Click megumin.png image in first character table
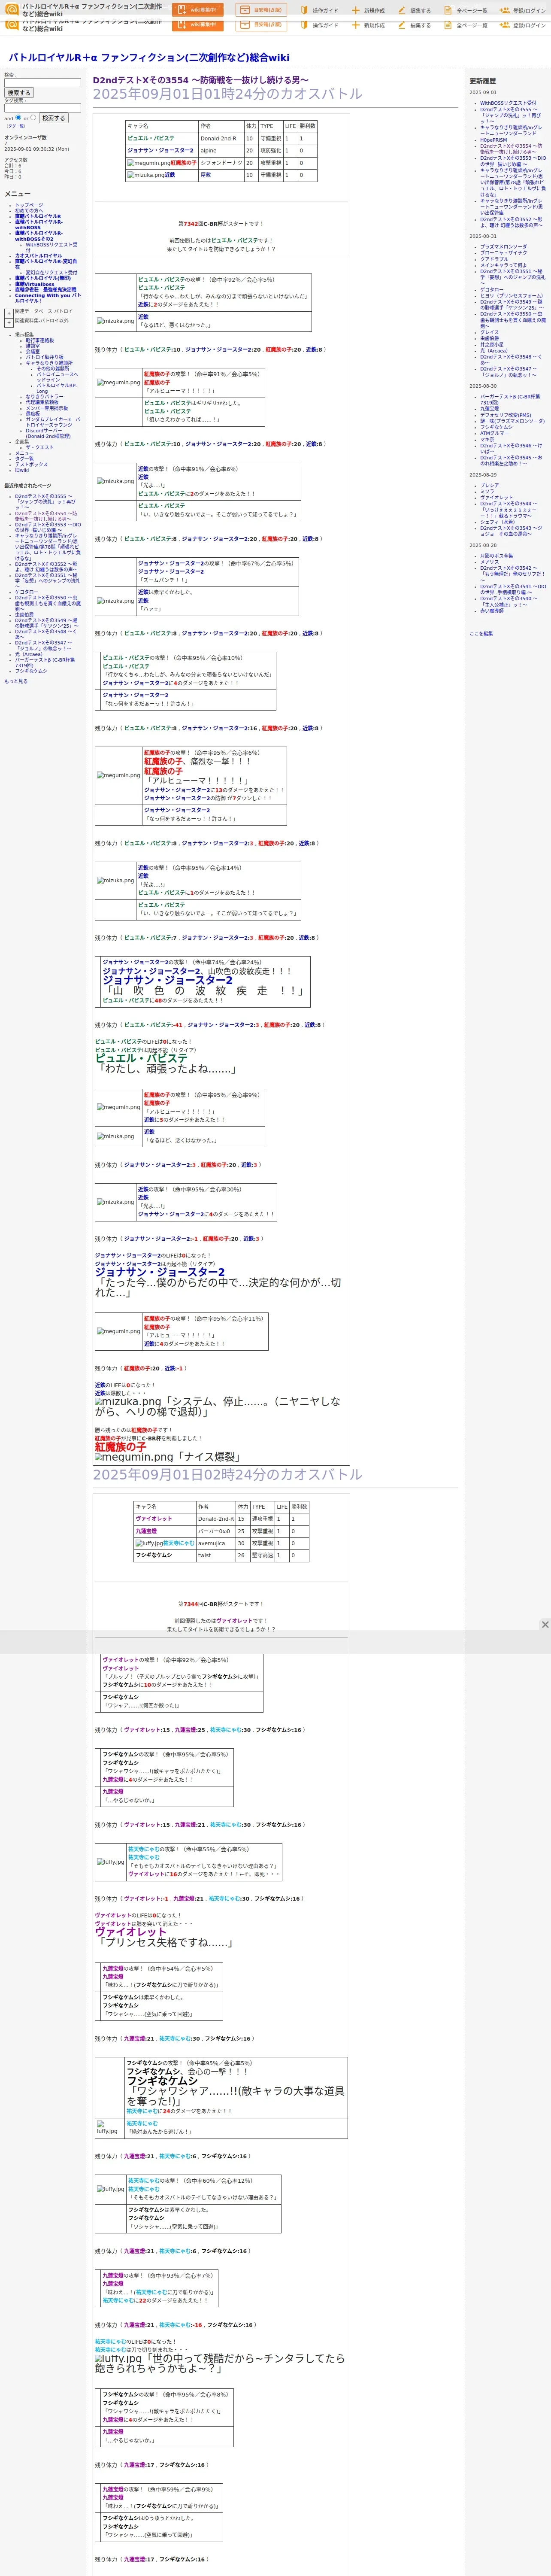The height and width of the screenshot is (2576, 551). tap(148, 163)
